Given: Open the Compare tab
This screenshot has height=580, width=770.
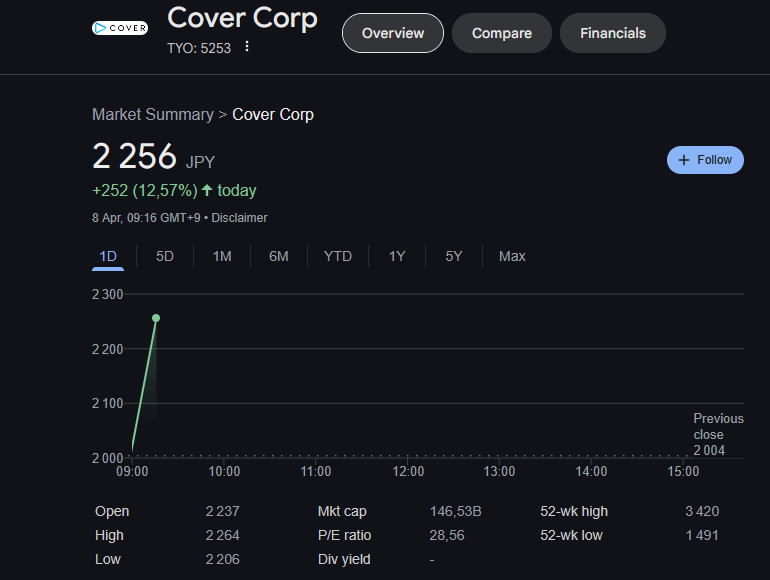Looking at the screenshot, I should (502, 33).
